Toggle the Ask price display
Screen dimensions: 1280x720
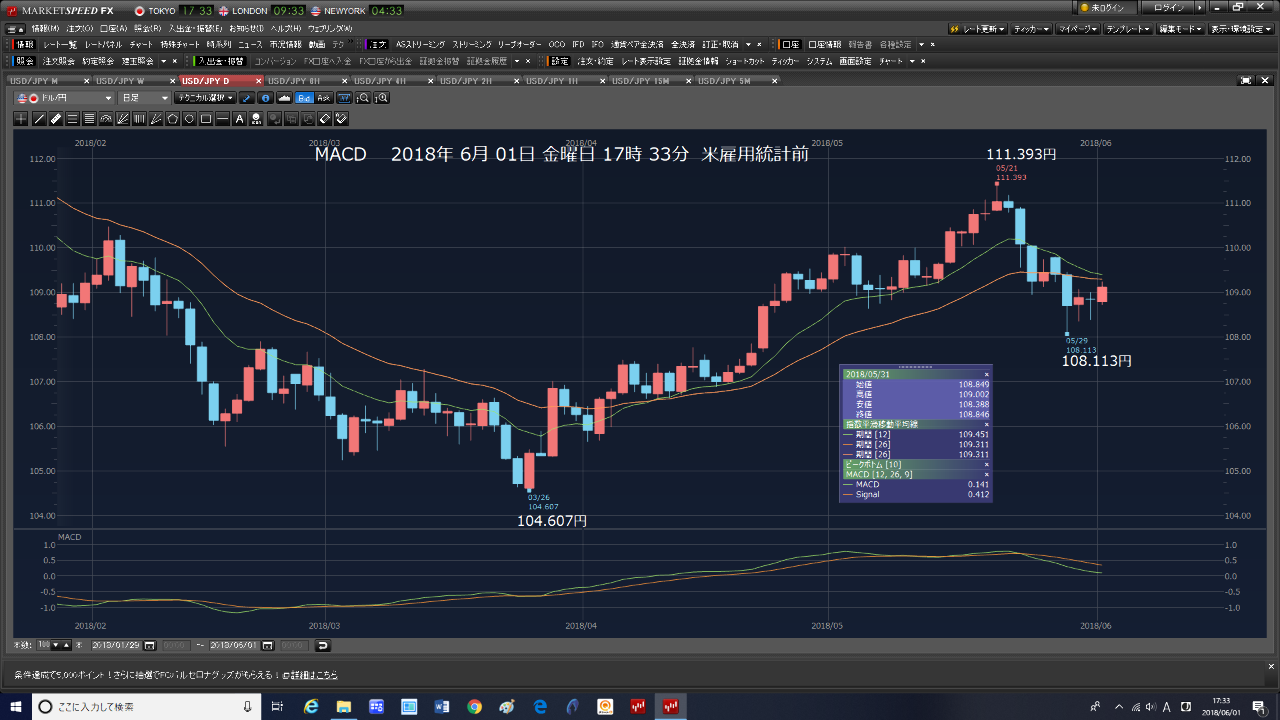[323, 98]
